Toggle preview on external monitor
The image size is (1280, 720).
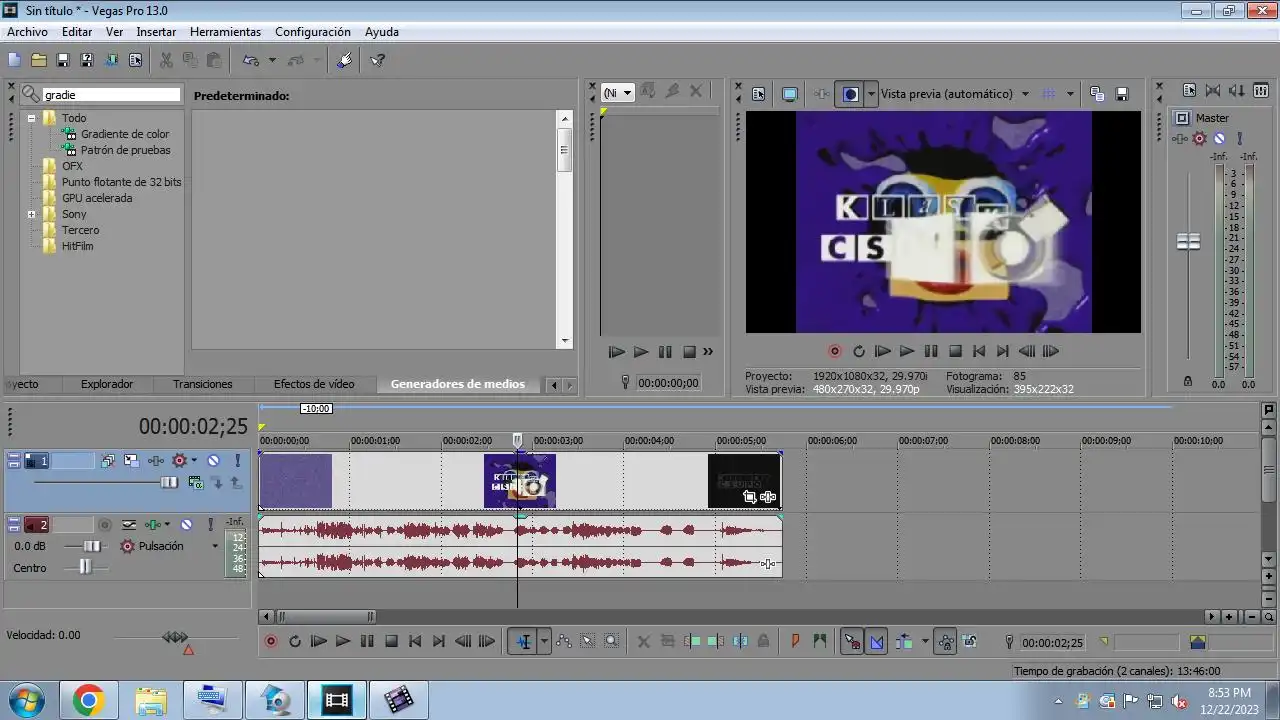click(x=790, y=94)
